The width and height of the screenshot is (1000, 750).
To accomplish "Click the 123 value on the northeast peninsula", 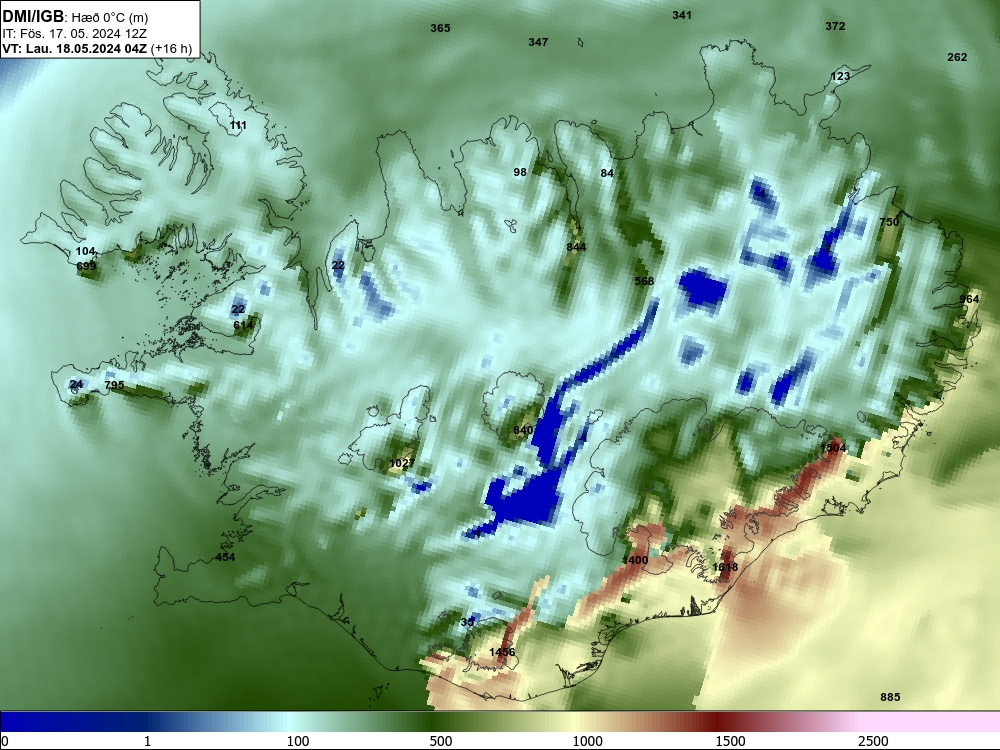I will click(x=841, y=77).
